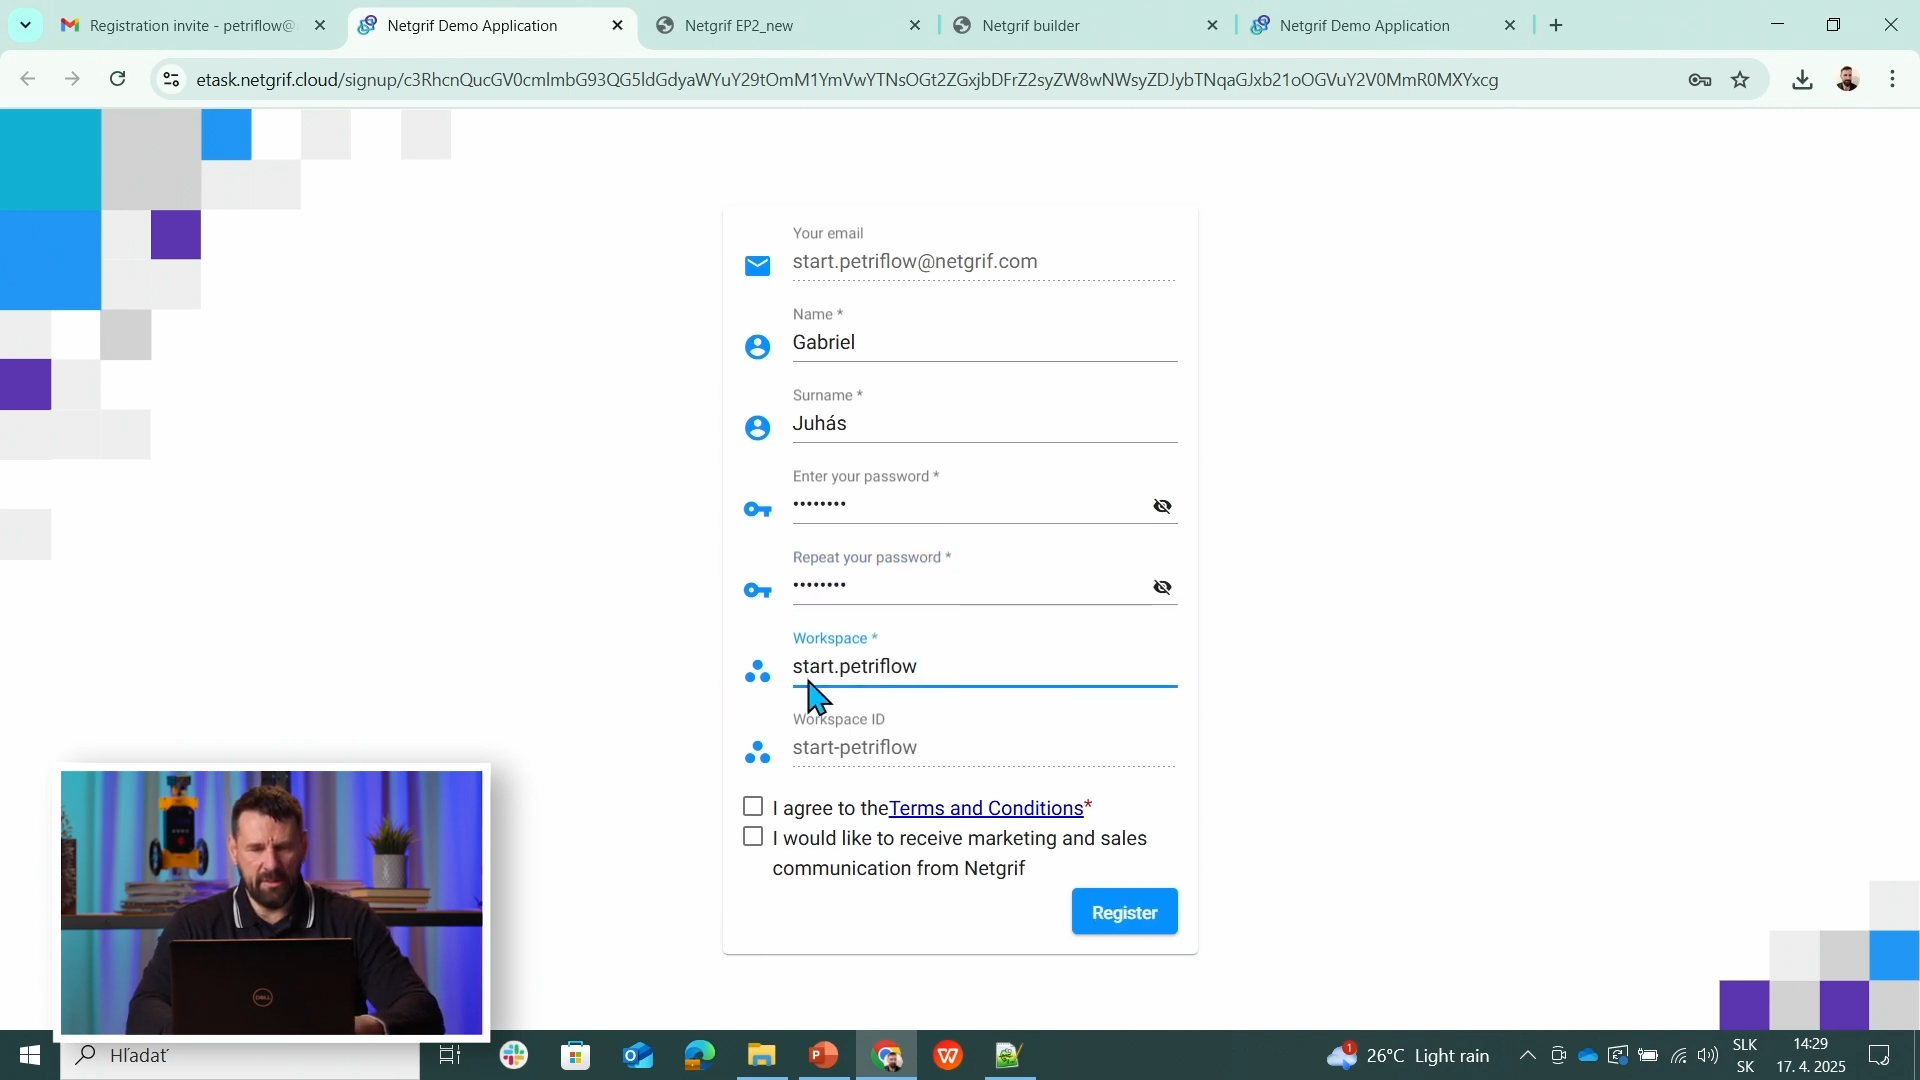The height and width of the screenshot is (1080, 1920).
Task: Open Task View on the taskbar
Action: tap(450, 1055)
